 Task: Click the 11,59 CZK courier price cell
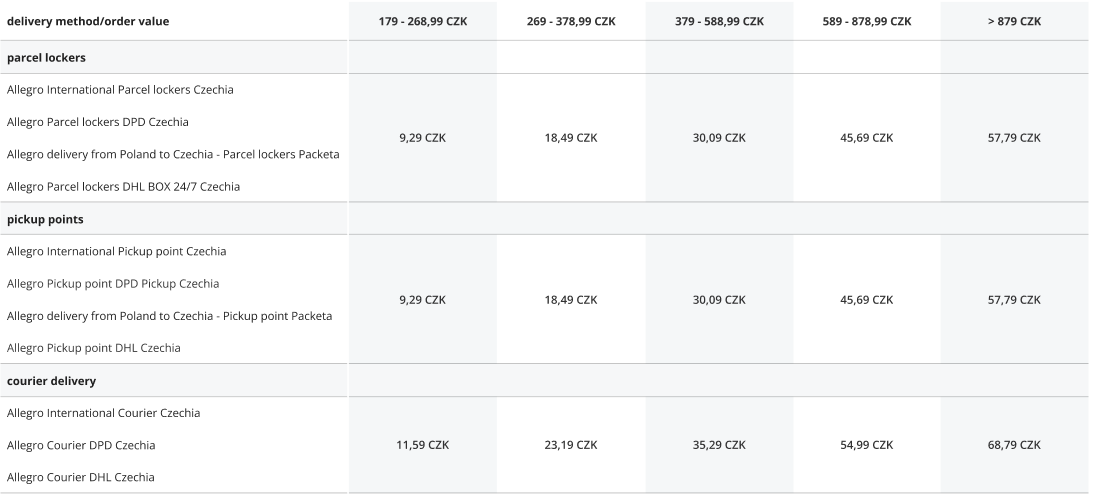[x=420, y=445]
